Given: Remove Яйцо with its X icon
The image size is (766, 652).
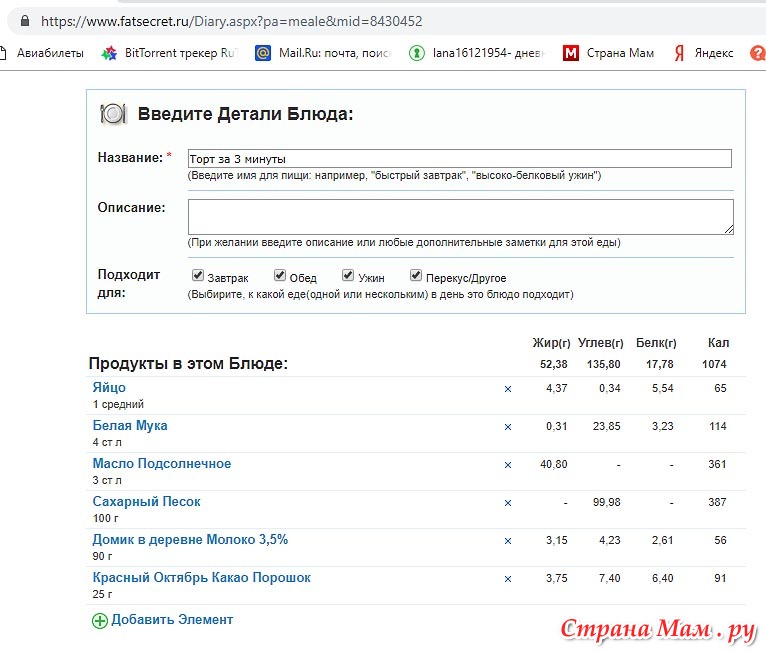Looking at the screenshot, I should pos(508,389).
